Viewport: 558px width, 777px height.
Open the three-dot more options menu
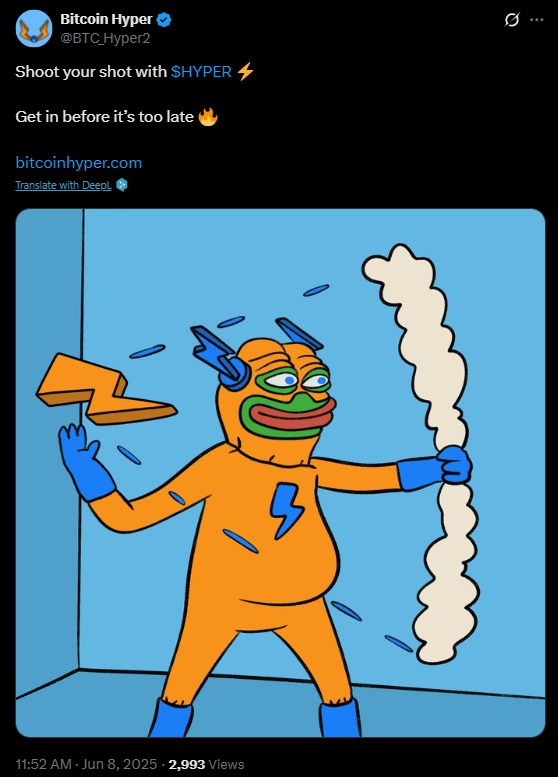pos(537,20)
